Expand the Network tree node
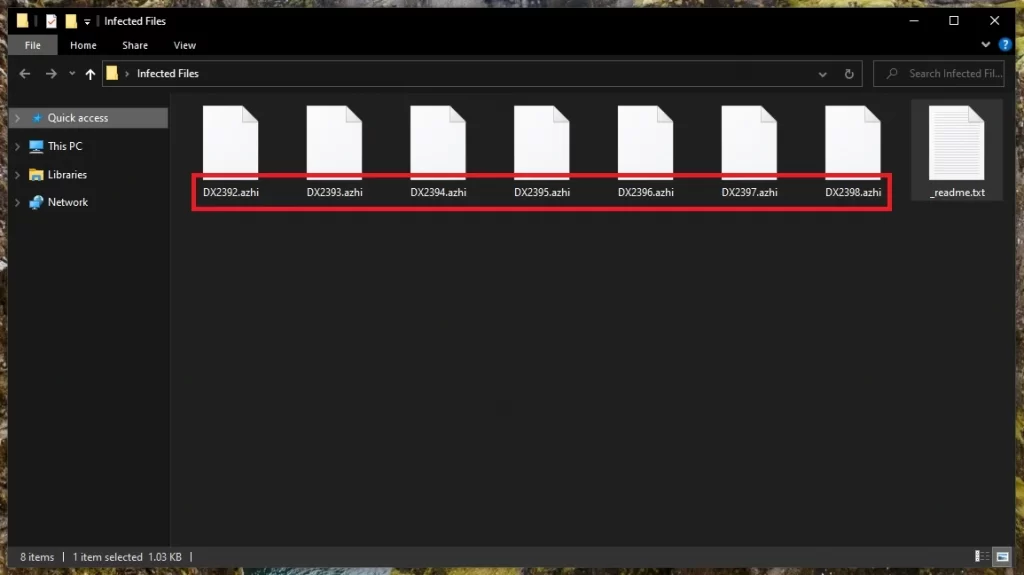The height and width of the screenshot is (575, 1024). pos(18,203)
